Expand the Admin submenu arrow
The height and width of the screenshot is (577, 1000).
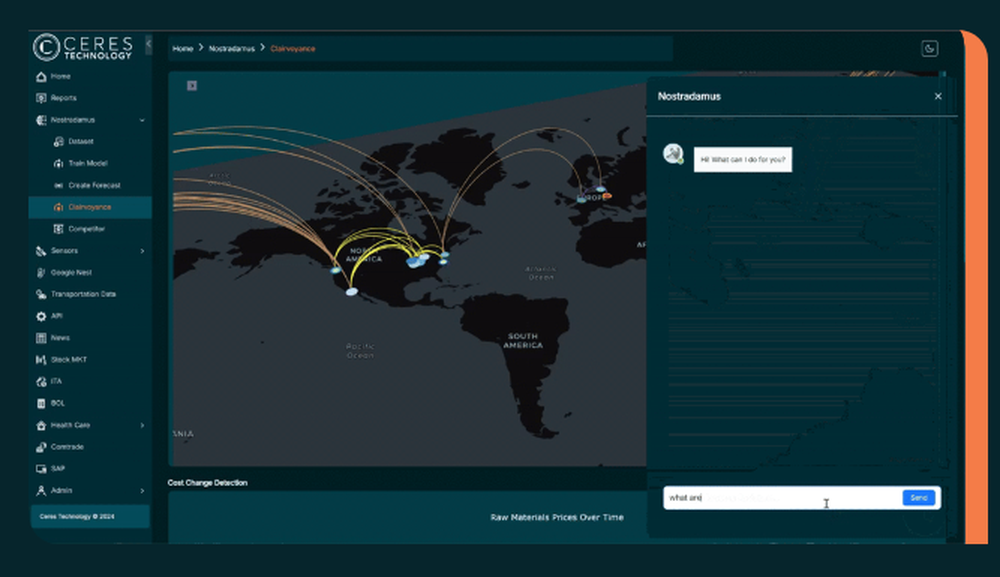142,491
